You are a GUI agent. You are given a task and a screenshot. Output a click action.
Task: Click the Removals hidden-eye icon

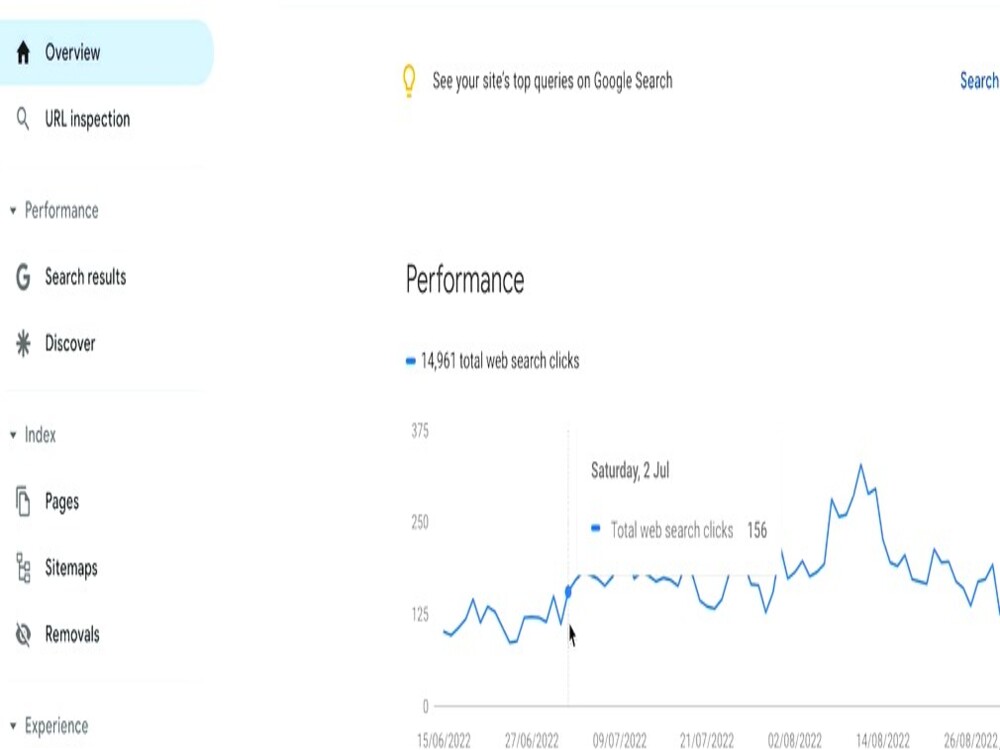[x=22, y=634]
